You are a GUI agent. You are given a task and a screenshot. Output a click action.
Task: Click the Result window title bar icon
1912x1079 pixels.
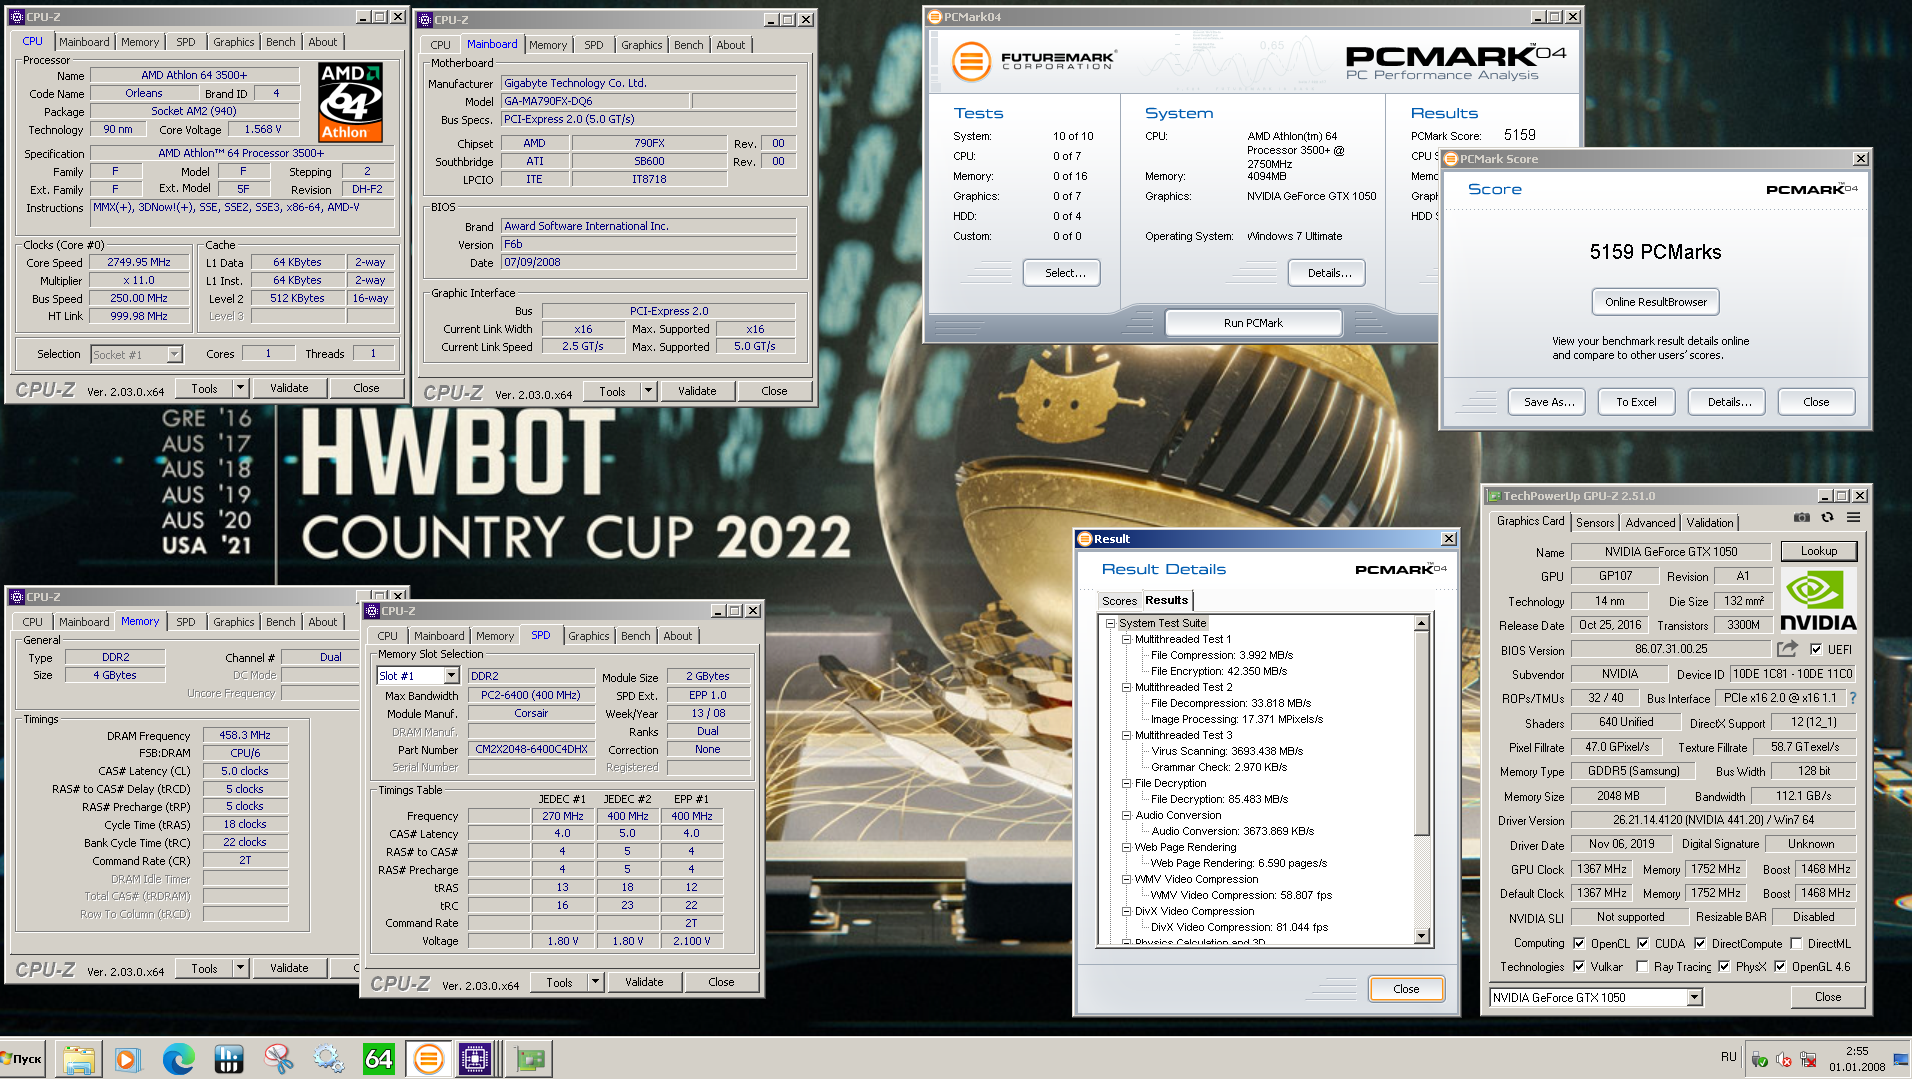(x=1084, y=539)
